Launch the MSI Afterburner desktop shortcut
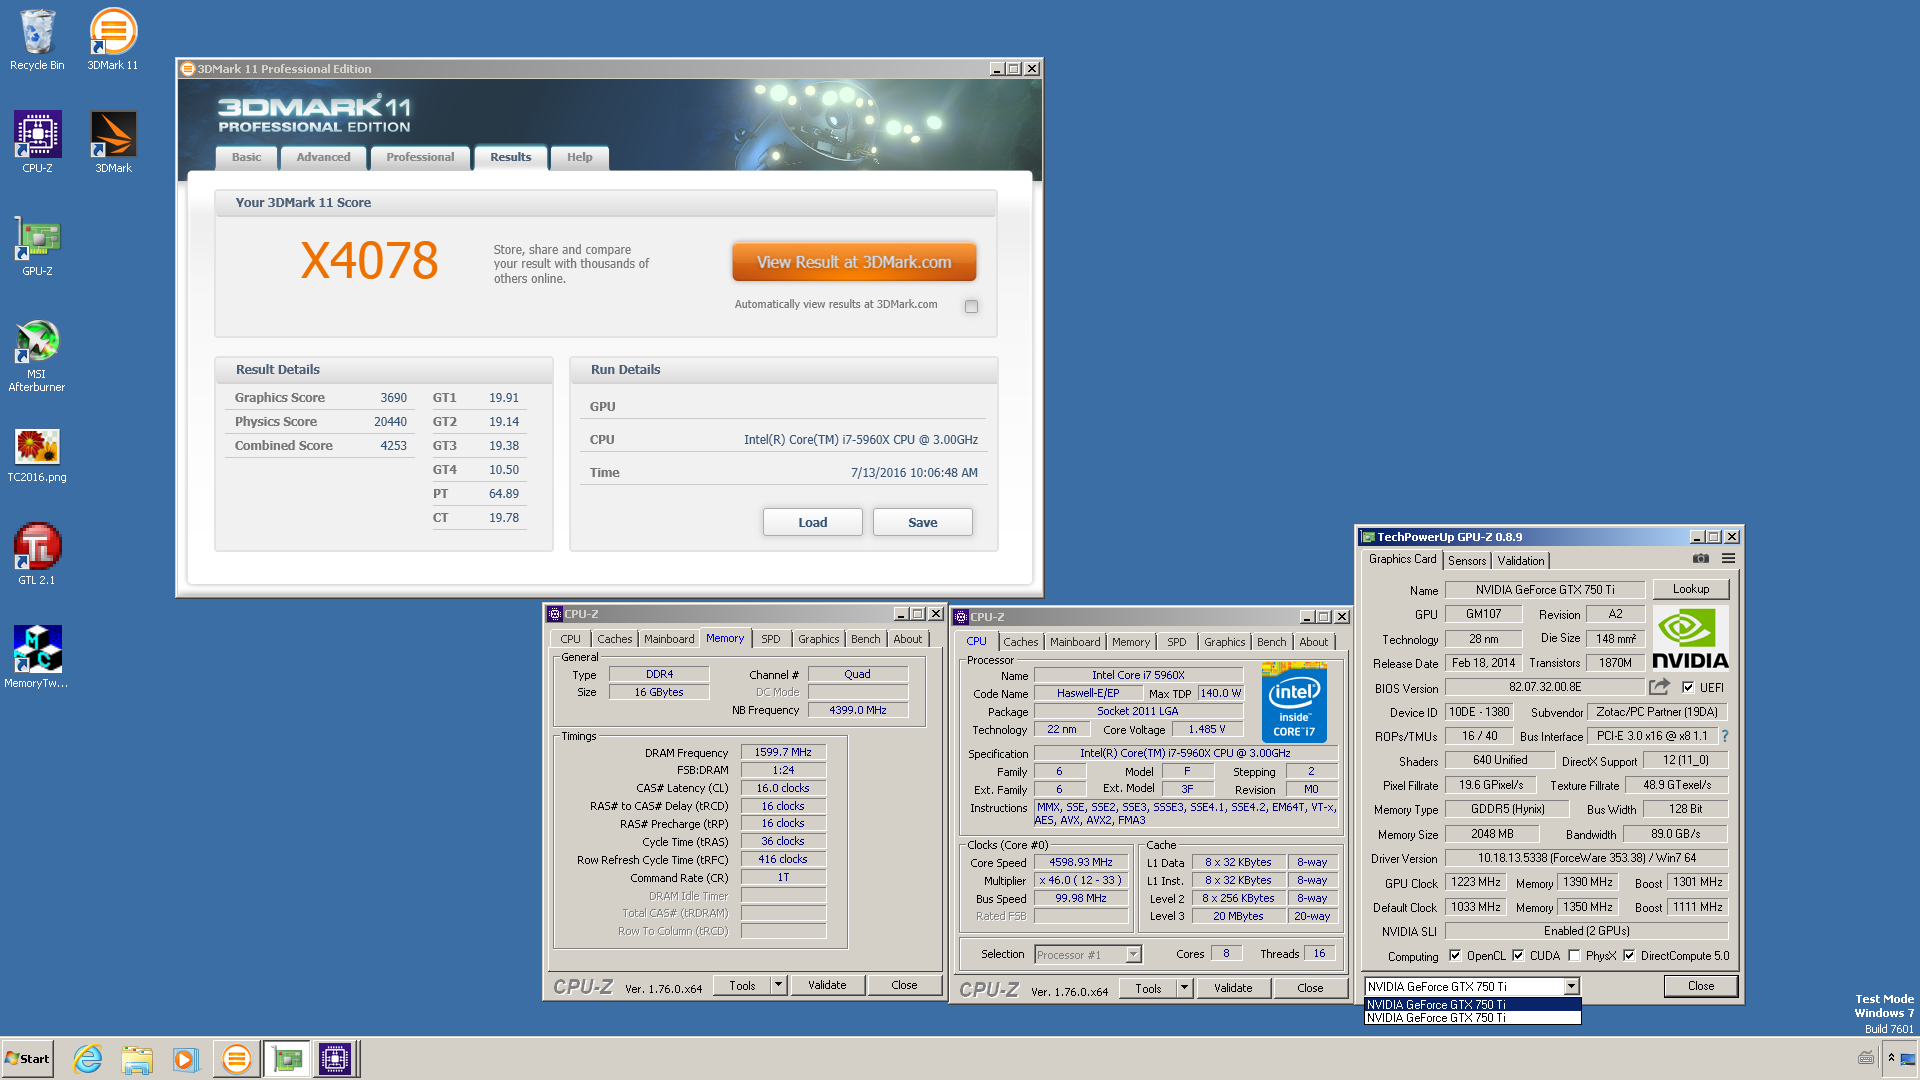The height and width of the screenshot is (1080, 1920). [x=37, y=355]
